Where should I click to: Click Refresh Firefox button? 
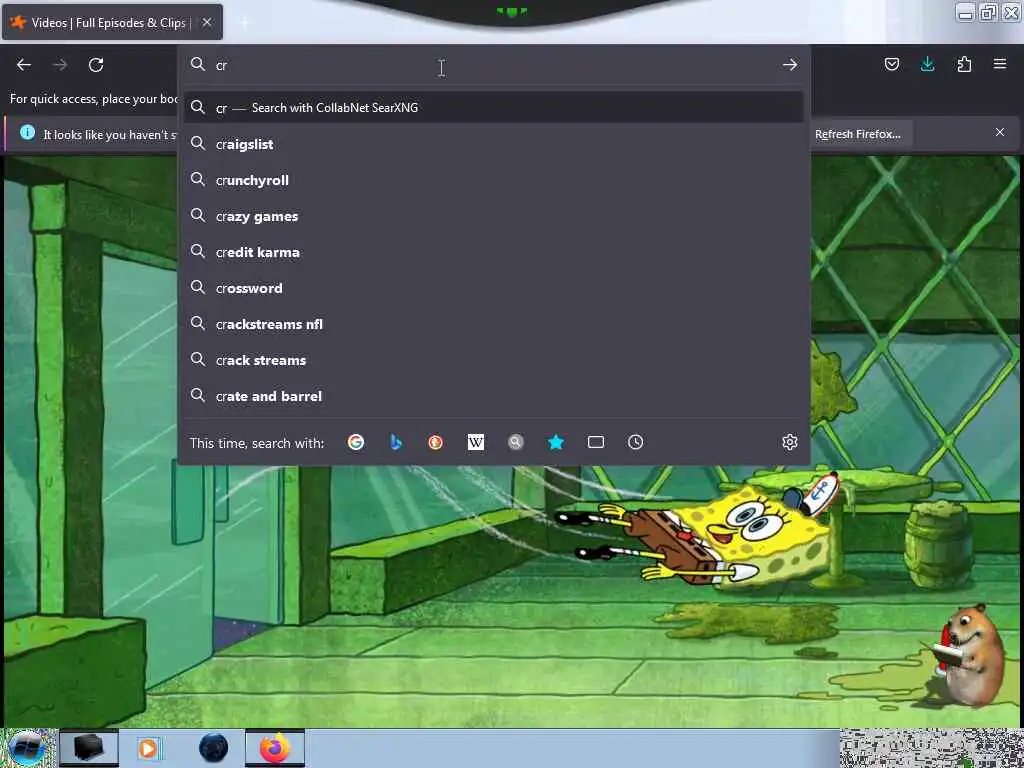click(857, 134)
